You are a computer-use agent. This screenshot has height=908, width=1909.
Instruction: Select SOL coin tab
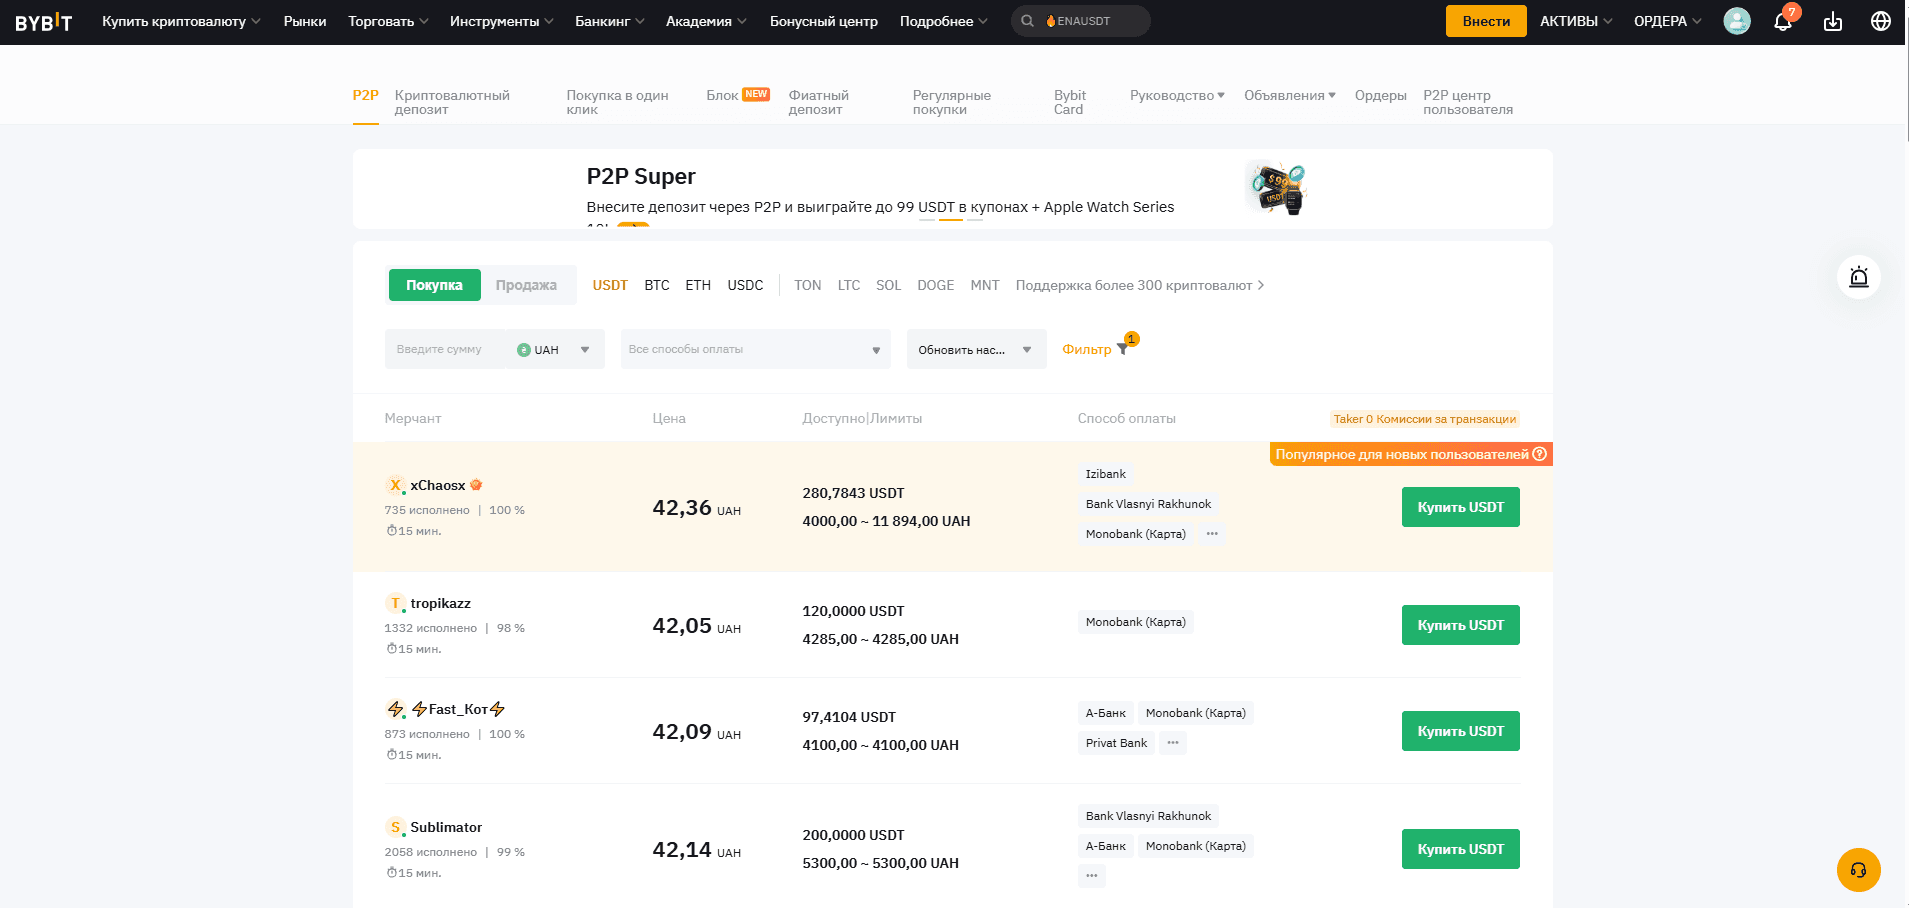coord(888,285)
